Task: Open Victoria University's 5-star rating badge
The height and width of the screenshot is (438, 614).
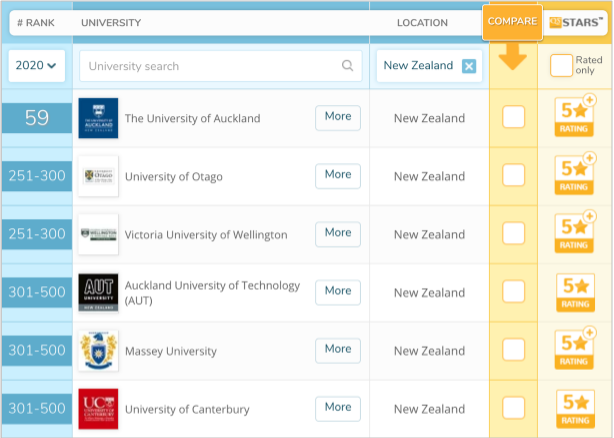Action: [x=574, y=234]
